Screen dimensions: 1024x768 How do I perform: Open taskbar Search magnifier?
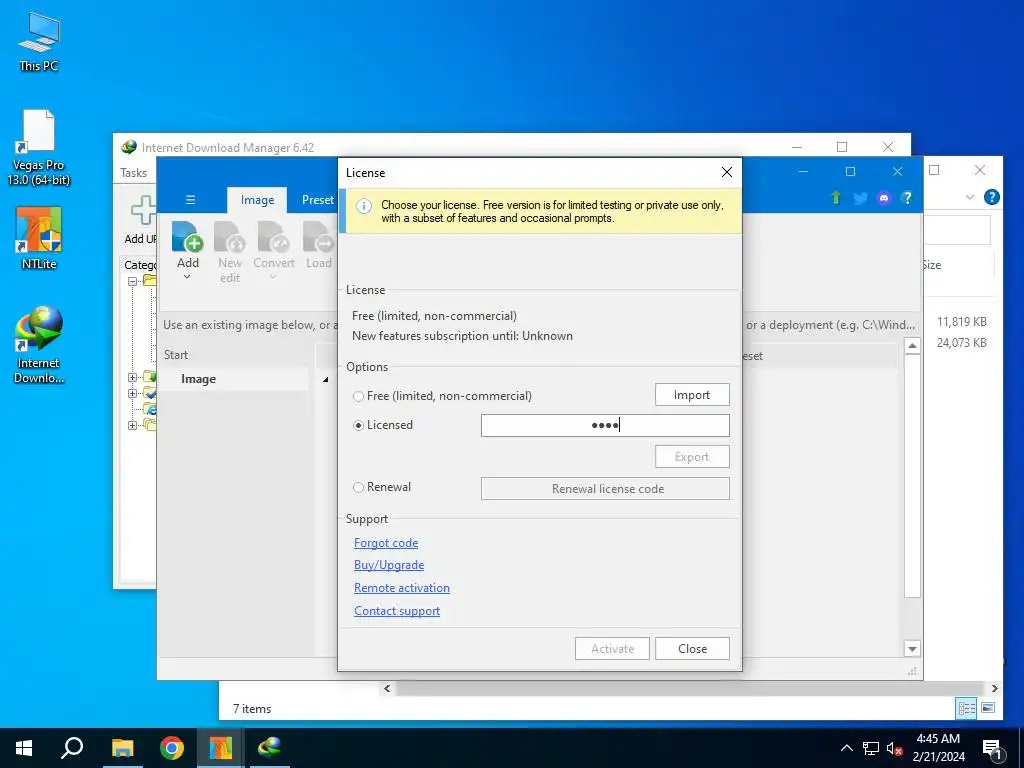pyautogui.click(x=72, y=748)
